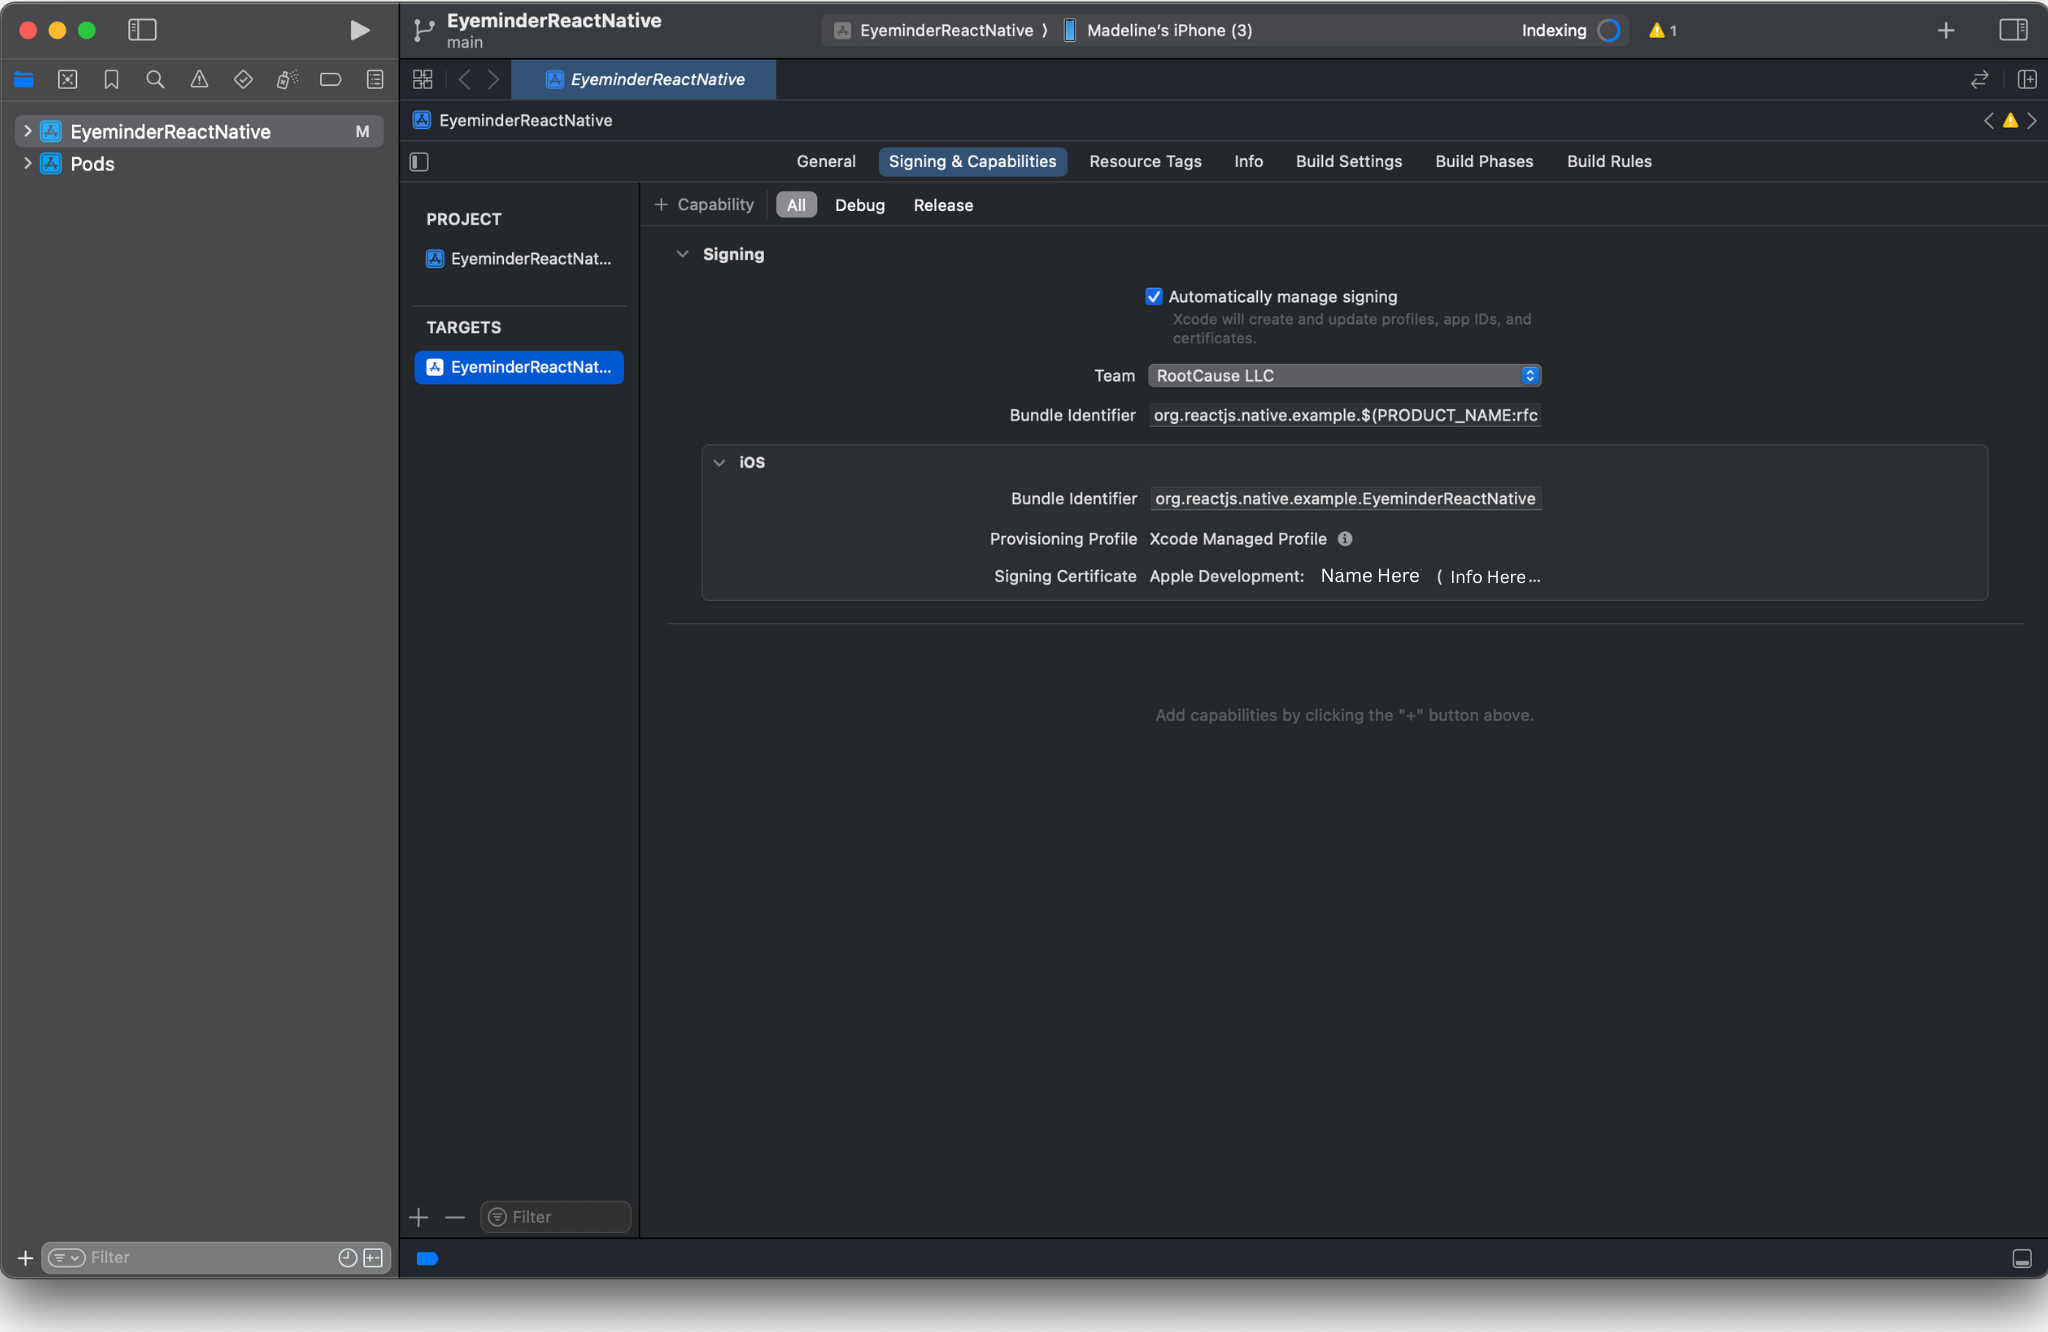Open the main branch menu
The width and height of the screenshot is (2048, 1332).
coord(465,42)
